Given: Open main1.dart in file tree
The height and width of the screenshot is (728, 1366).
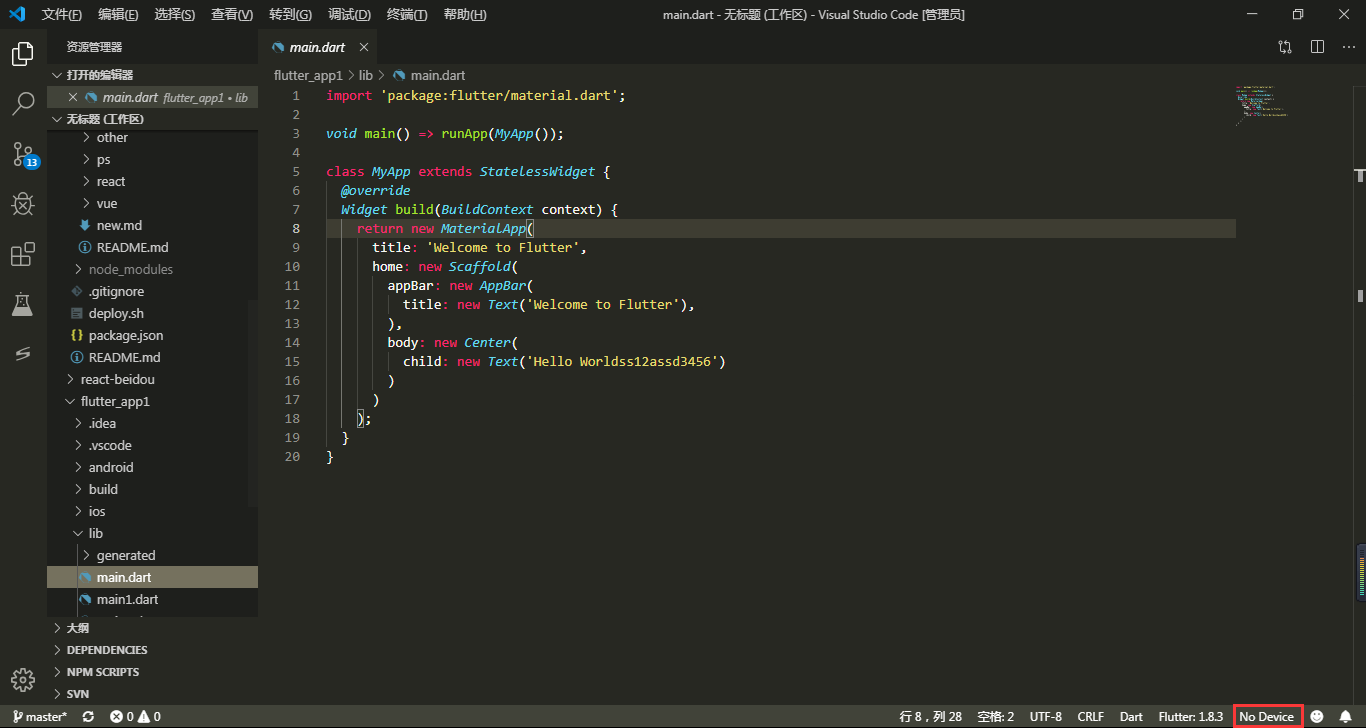Looking at the screenshot, I should [x=127, y=599].
